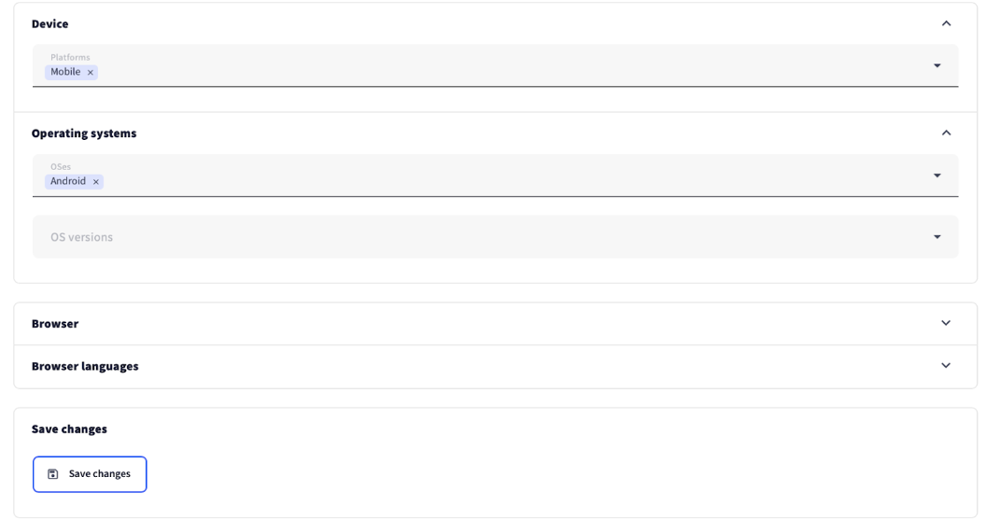Viewport: 1000px width, 519px height.
Task: Click the Device section title
Action: tap(50, 23)
